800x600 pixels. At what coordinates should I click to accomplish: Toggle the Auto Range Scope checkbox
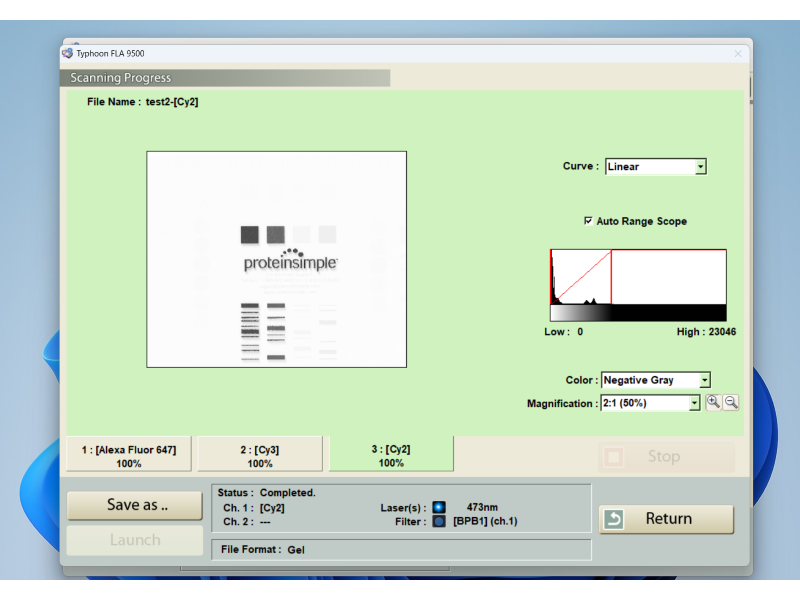pos(588,221)
